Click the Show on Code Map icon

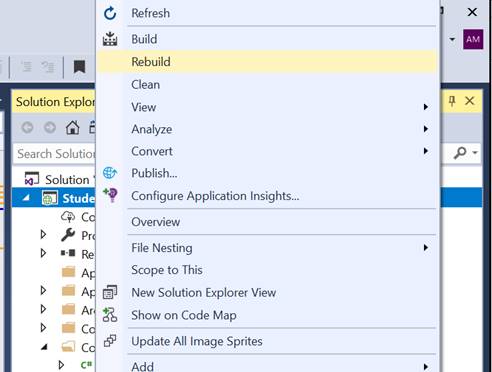point(110,315)
